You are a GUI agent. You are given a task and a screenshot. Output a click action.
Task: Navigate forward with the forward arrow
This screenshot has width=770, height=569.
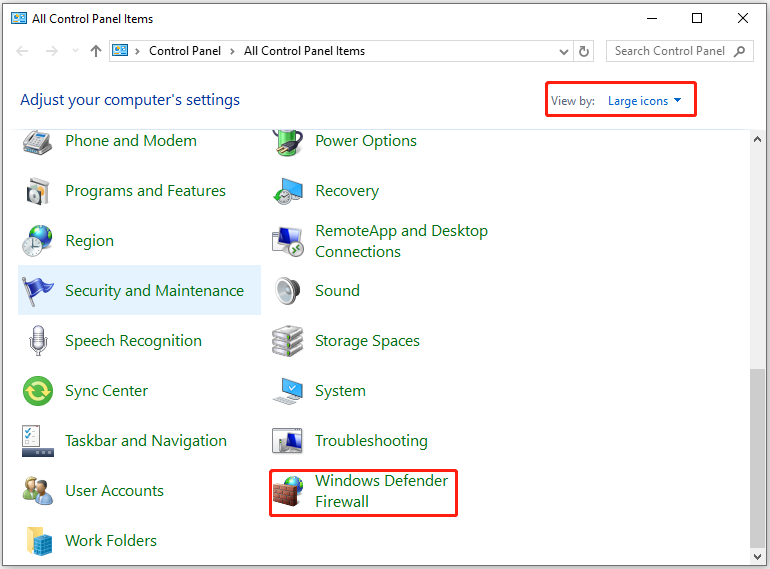(52, 51)
